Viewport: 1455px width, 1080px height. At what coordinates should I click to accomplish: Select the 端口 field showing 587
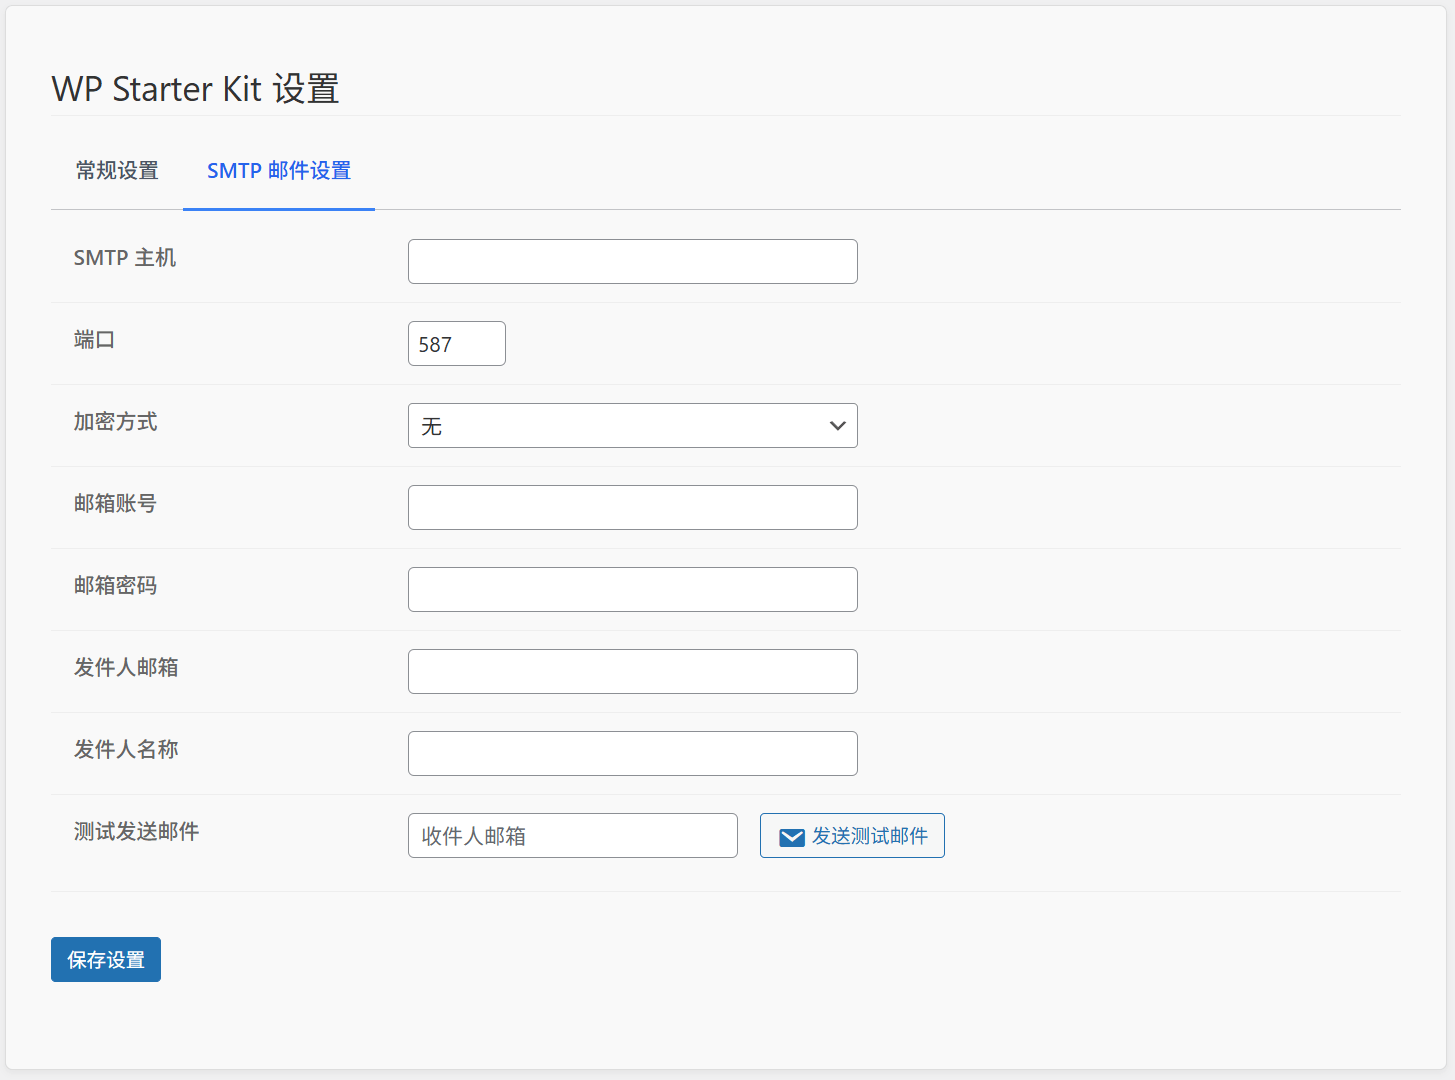(456, 343)
